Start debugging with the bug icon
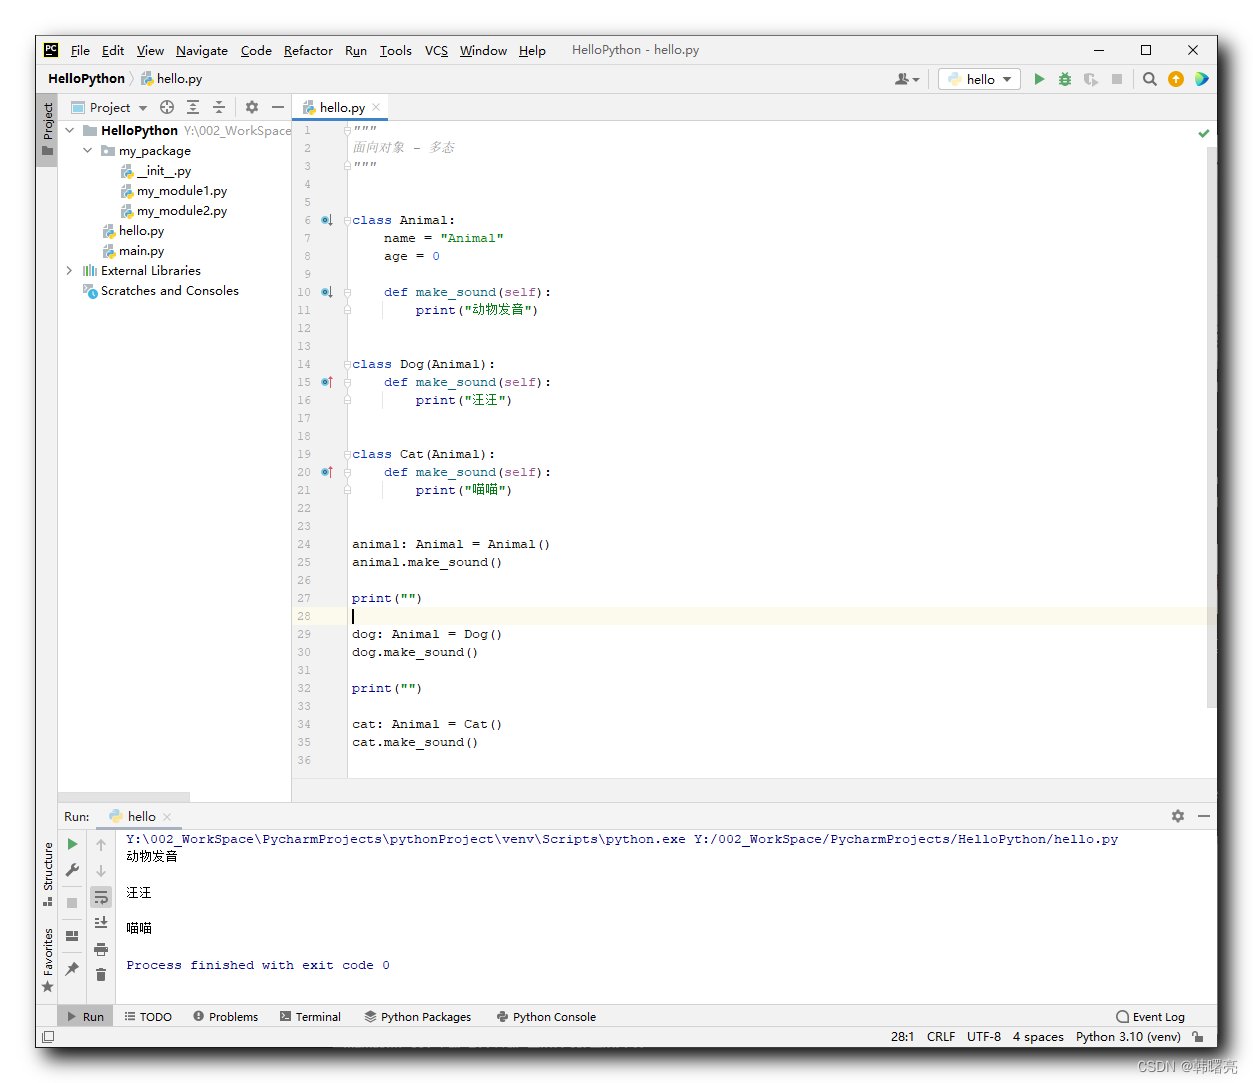This screenshot has height=1083, width=1253. click(x=1065, y=79)
